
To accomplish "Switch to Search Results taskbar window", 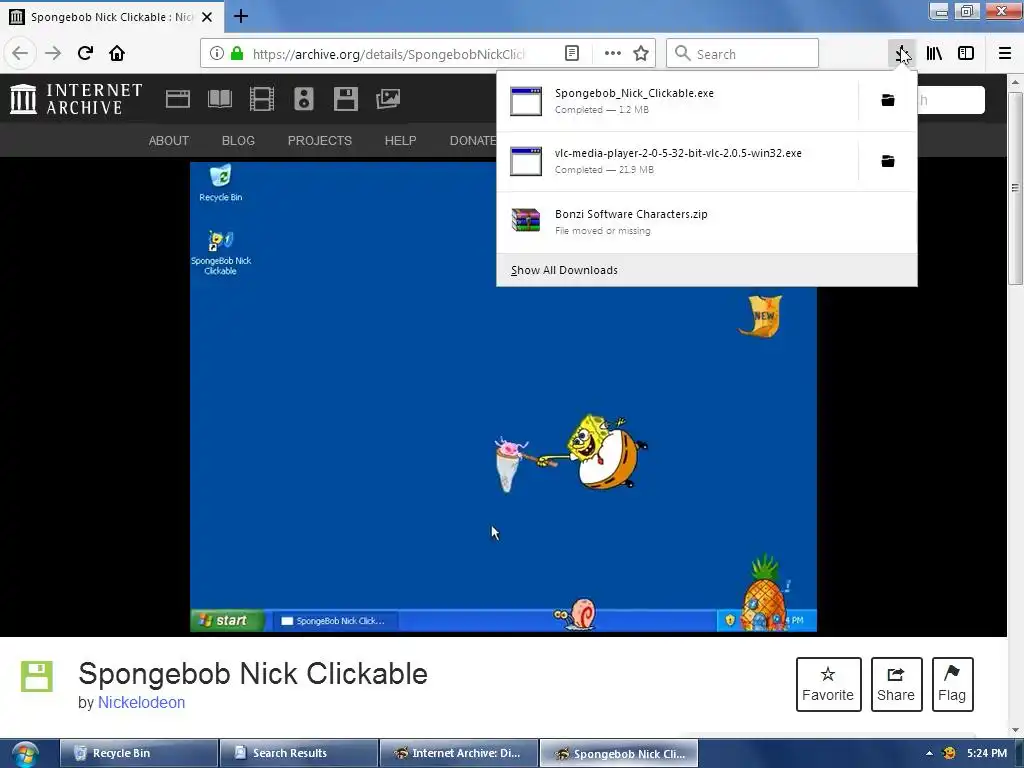I will [x=299, y=754].
